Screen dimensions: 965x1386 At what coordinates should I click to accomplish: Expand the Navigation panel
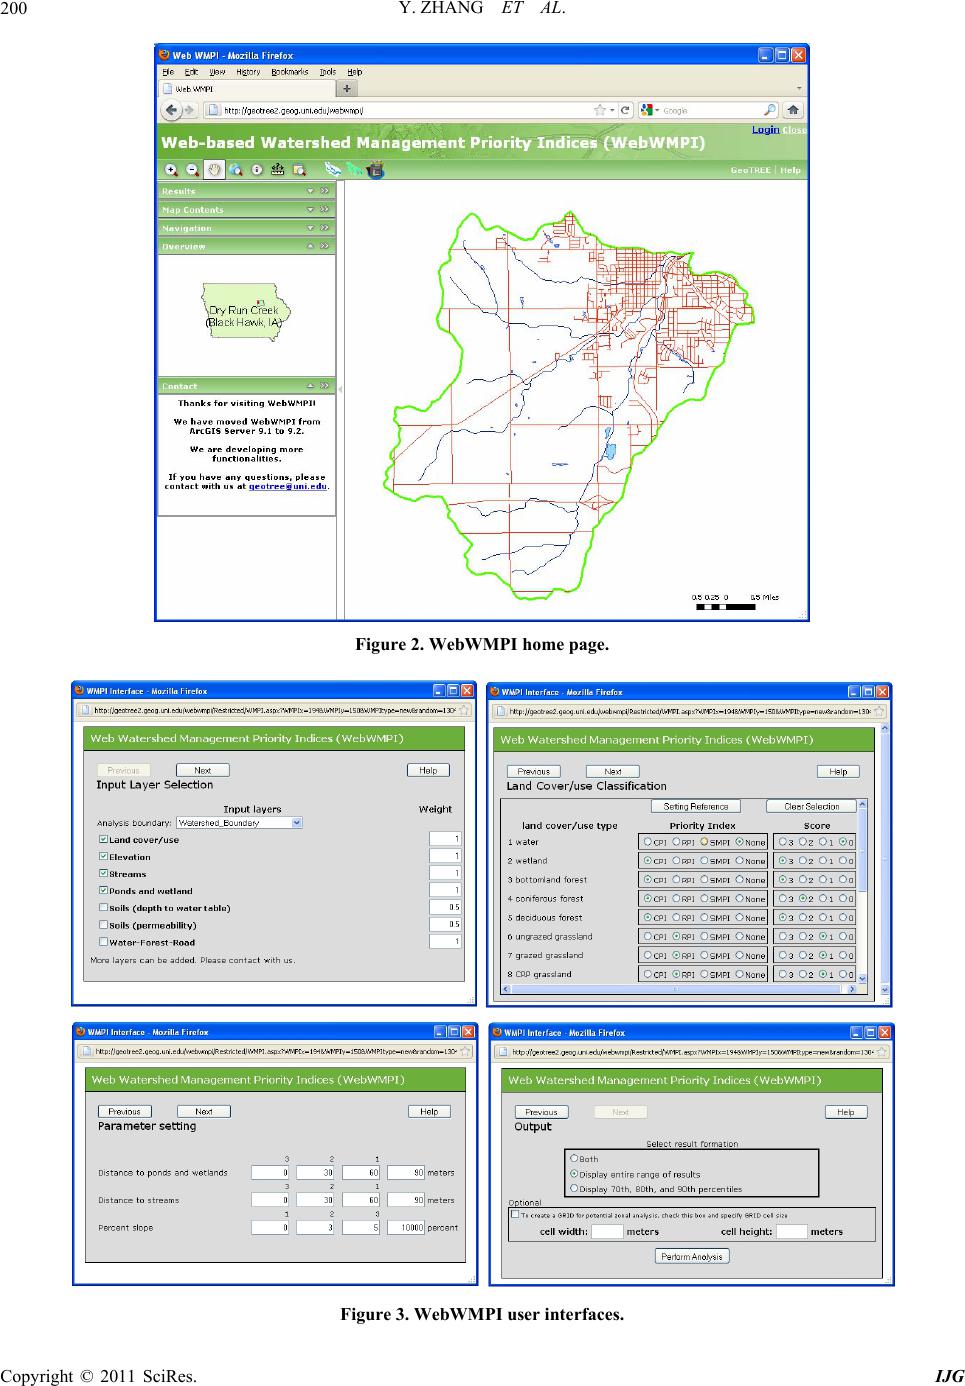click(310, 228)
